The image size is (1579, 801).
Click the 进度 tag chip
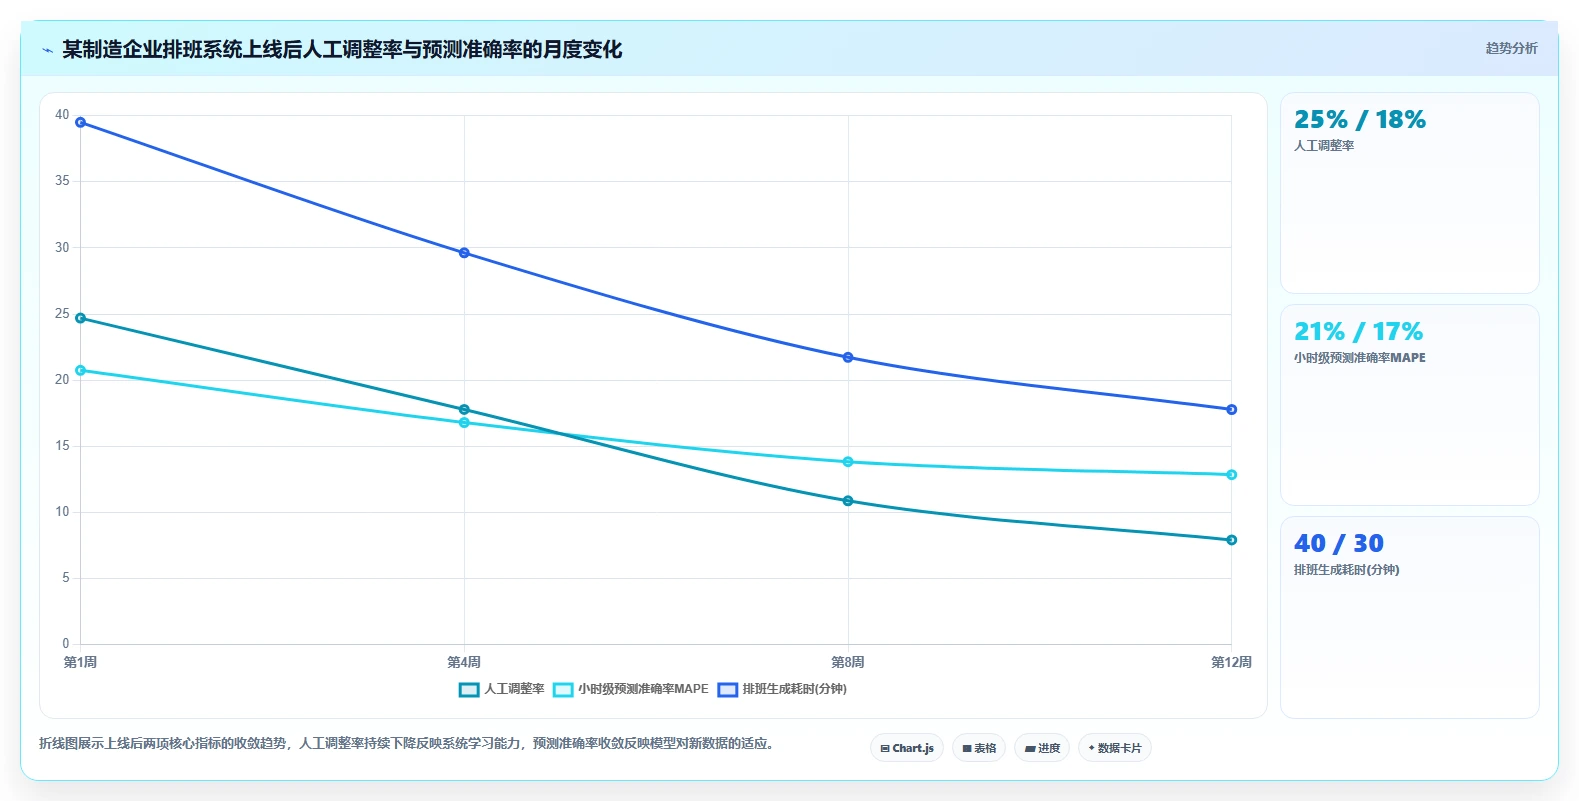1042,748
